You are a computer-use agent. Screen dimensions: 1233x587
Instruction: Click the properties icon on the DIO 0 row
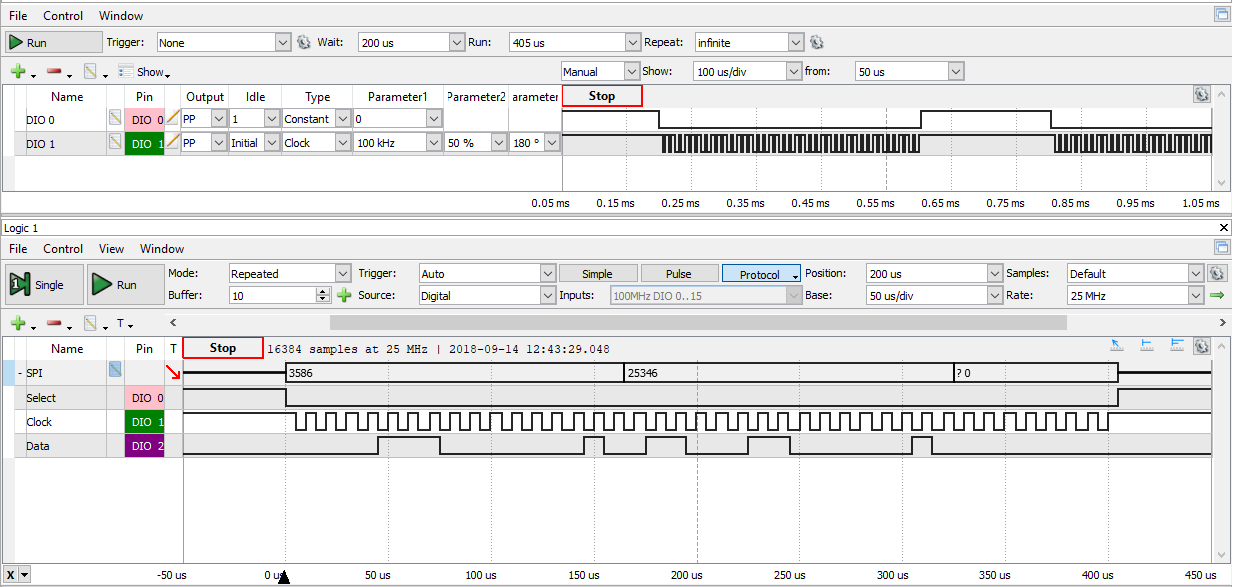[x=115, y=119]
